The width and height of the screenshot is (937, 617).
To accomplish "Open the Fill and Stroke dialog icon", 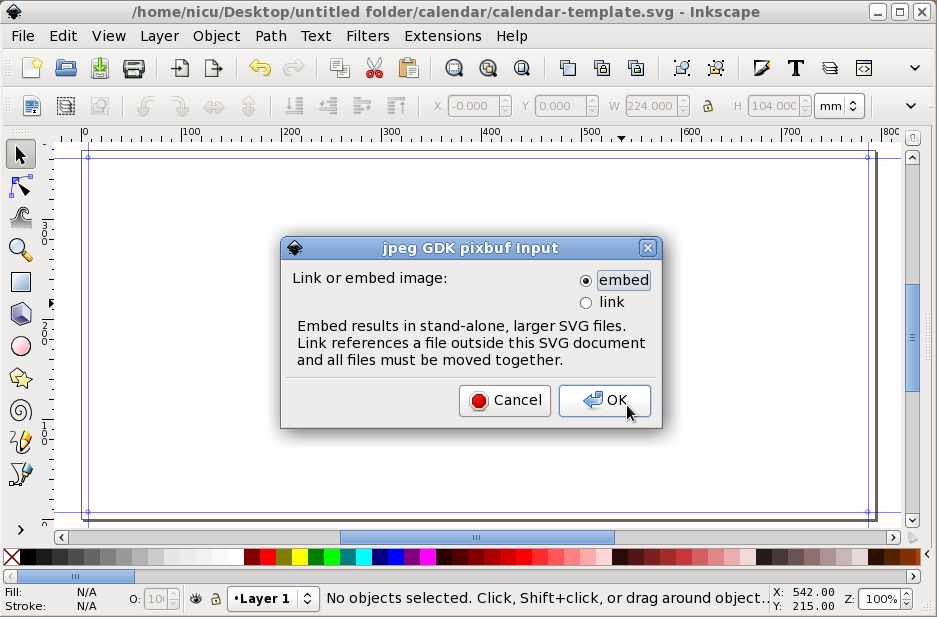I will point(761,68).
